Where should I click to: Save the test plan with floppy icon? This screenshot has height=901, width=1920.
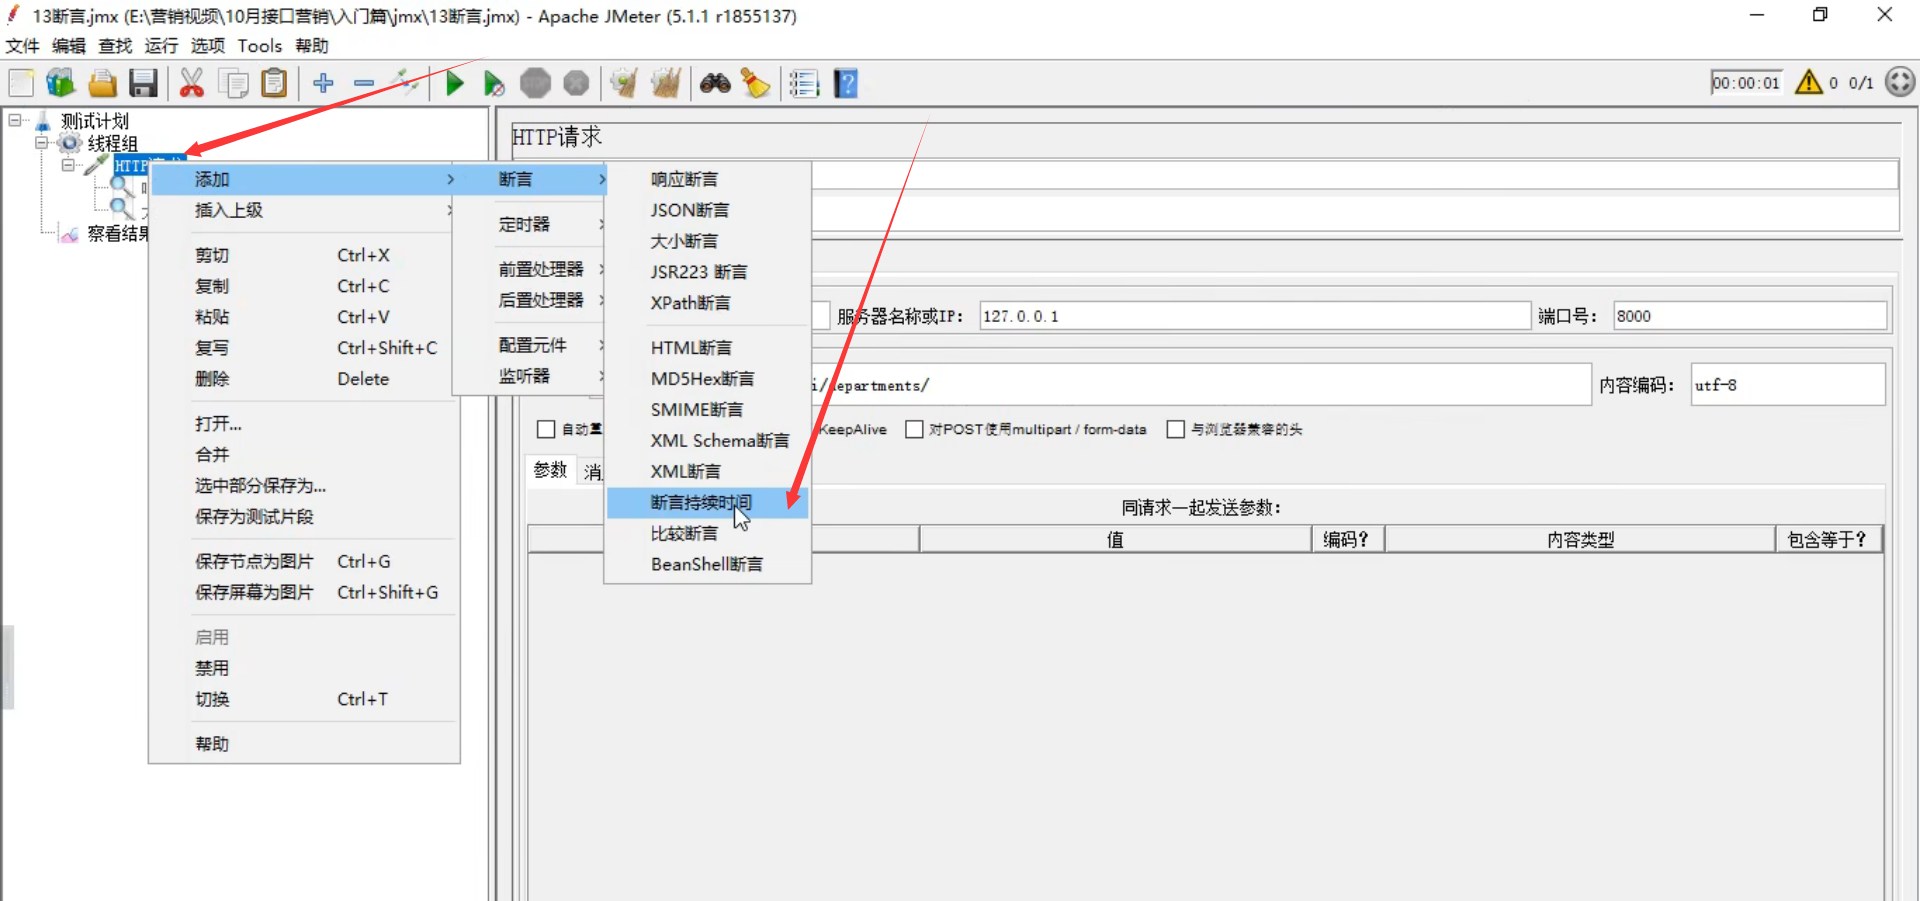click(x=143, y=83)
